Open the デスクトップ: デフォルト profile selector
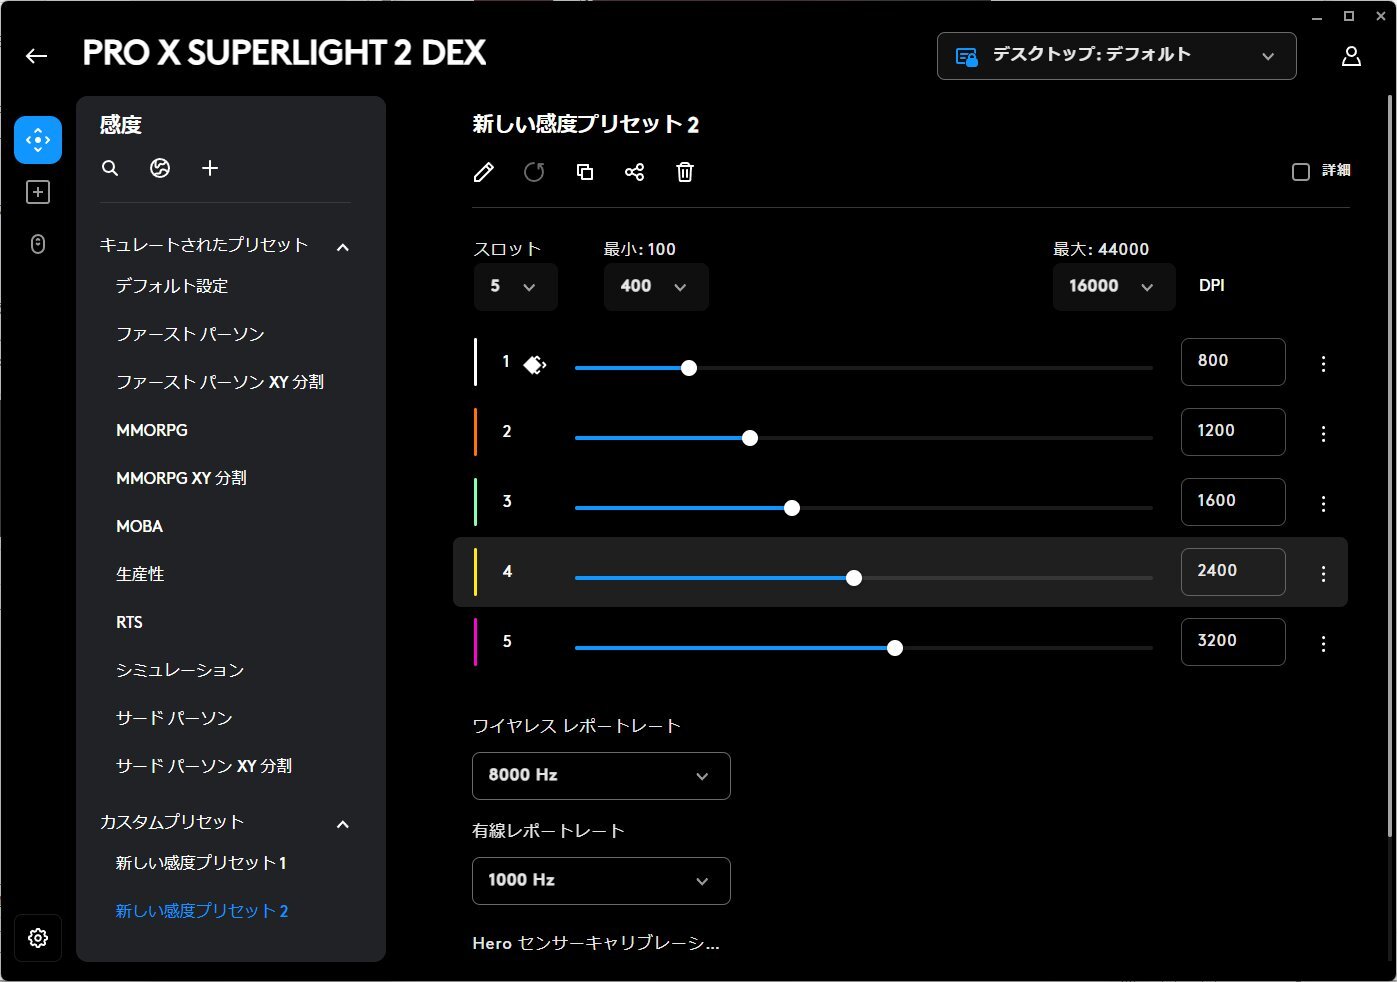Viewport: 1397px width, 982px height. pyautogui.click(x=1115, y=55)
